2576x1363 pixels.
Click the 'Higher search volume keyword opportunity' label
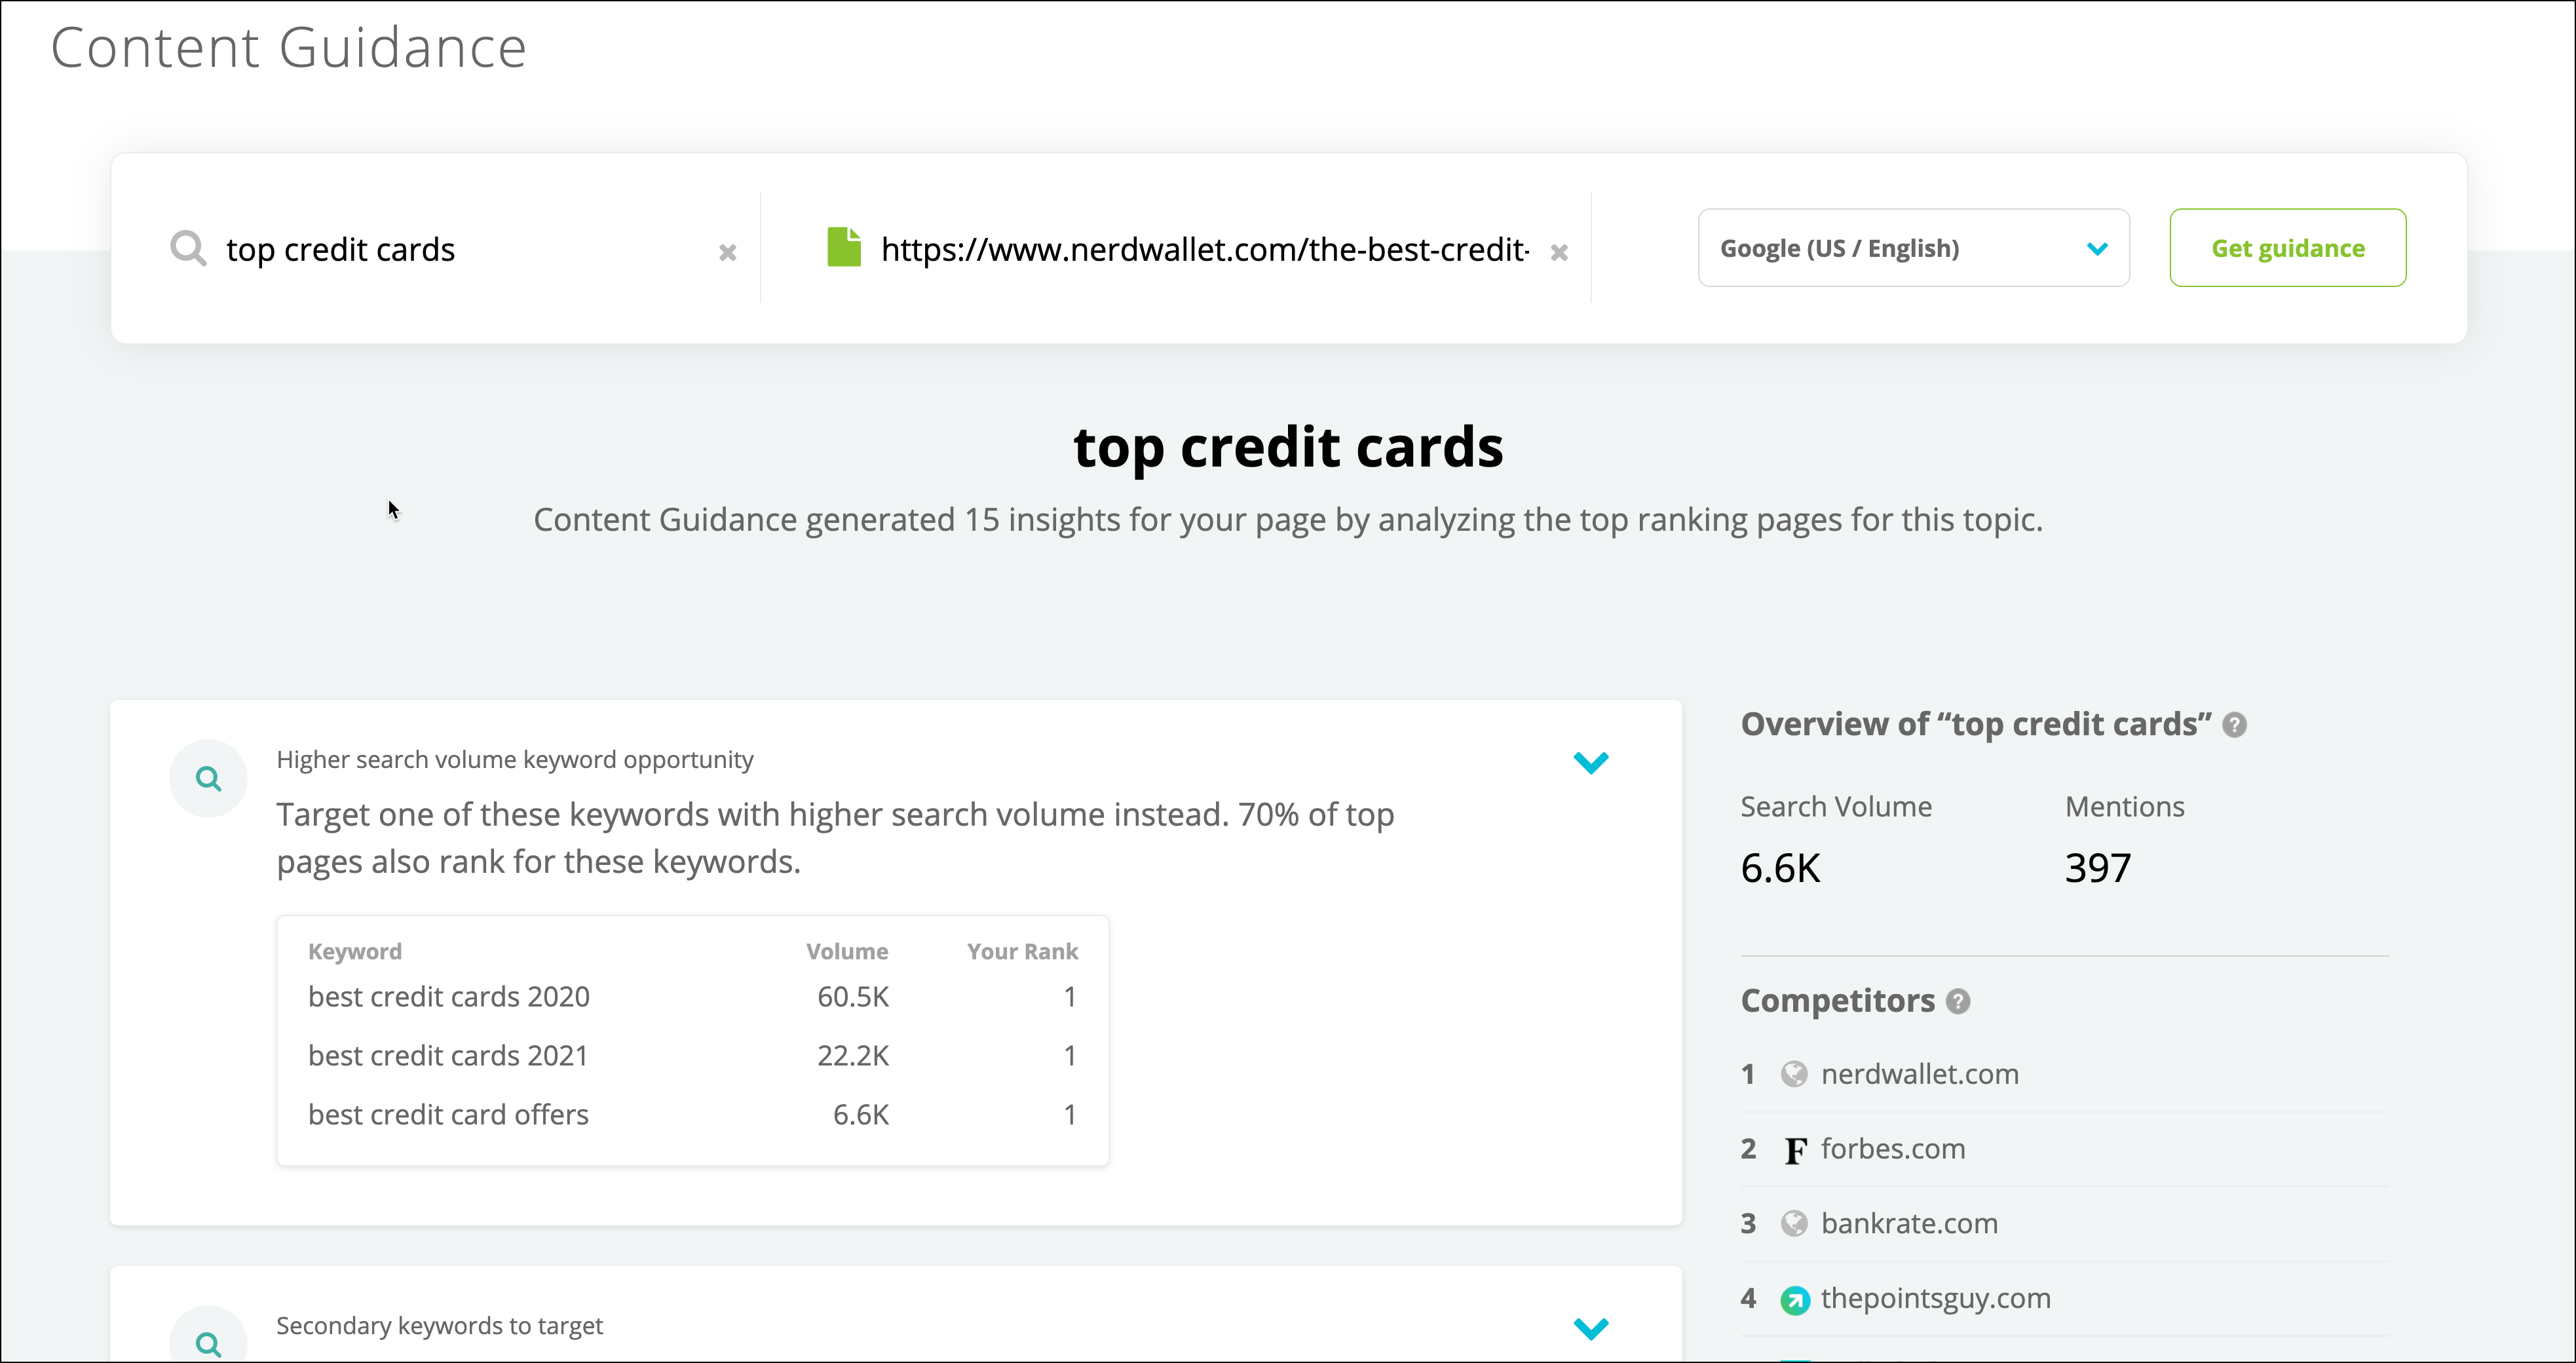click(x=515, y=760)
